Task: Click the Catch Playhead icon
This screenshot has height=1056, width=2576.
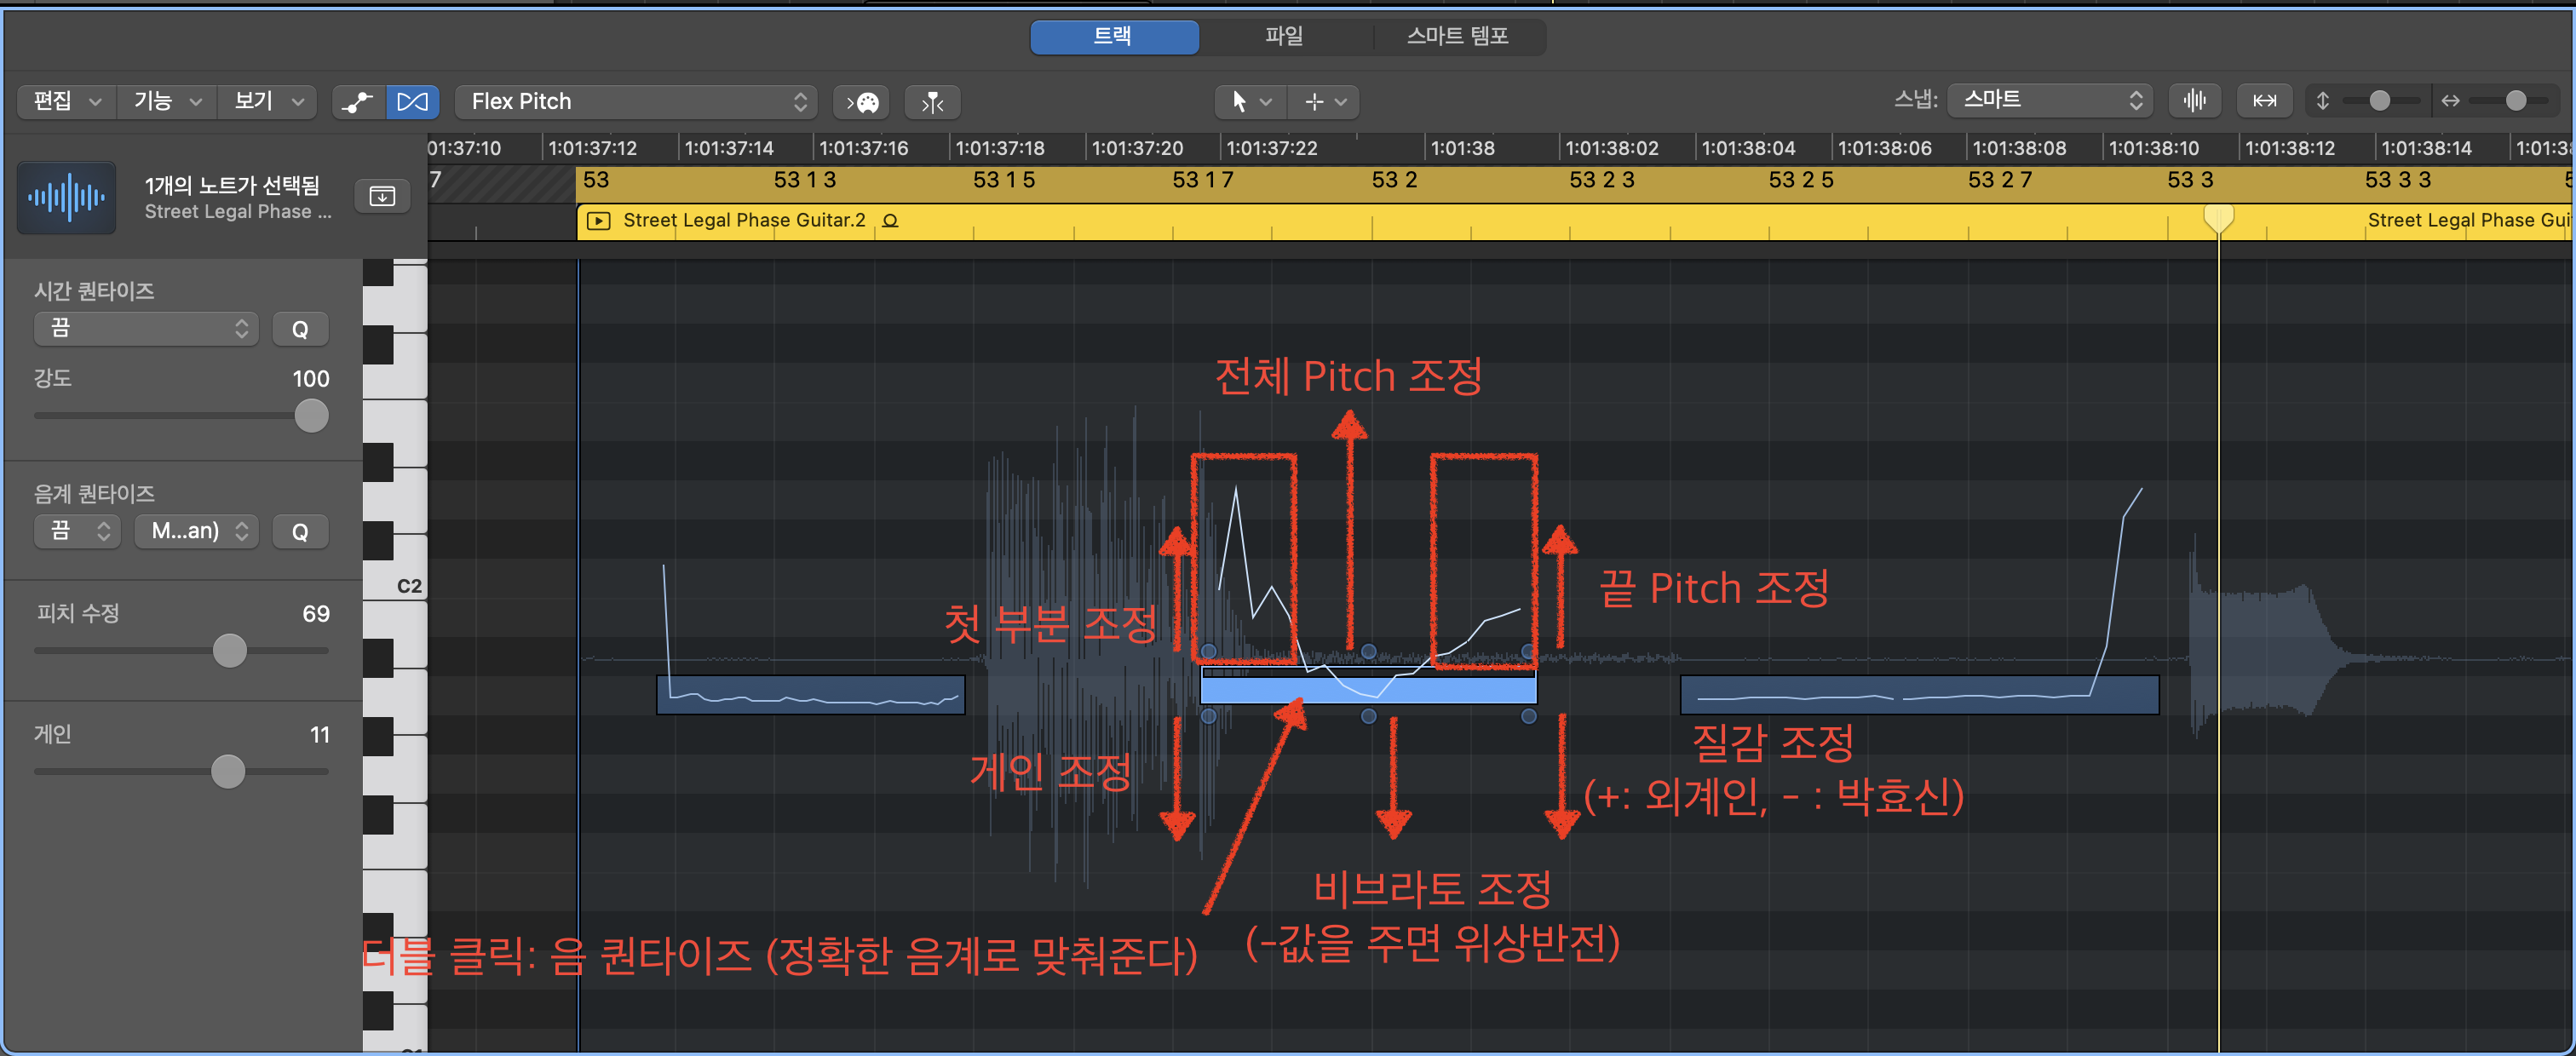Action: coord(932,101)
